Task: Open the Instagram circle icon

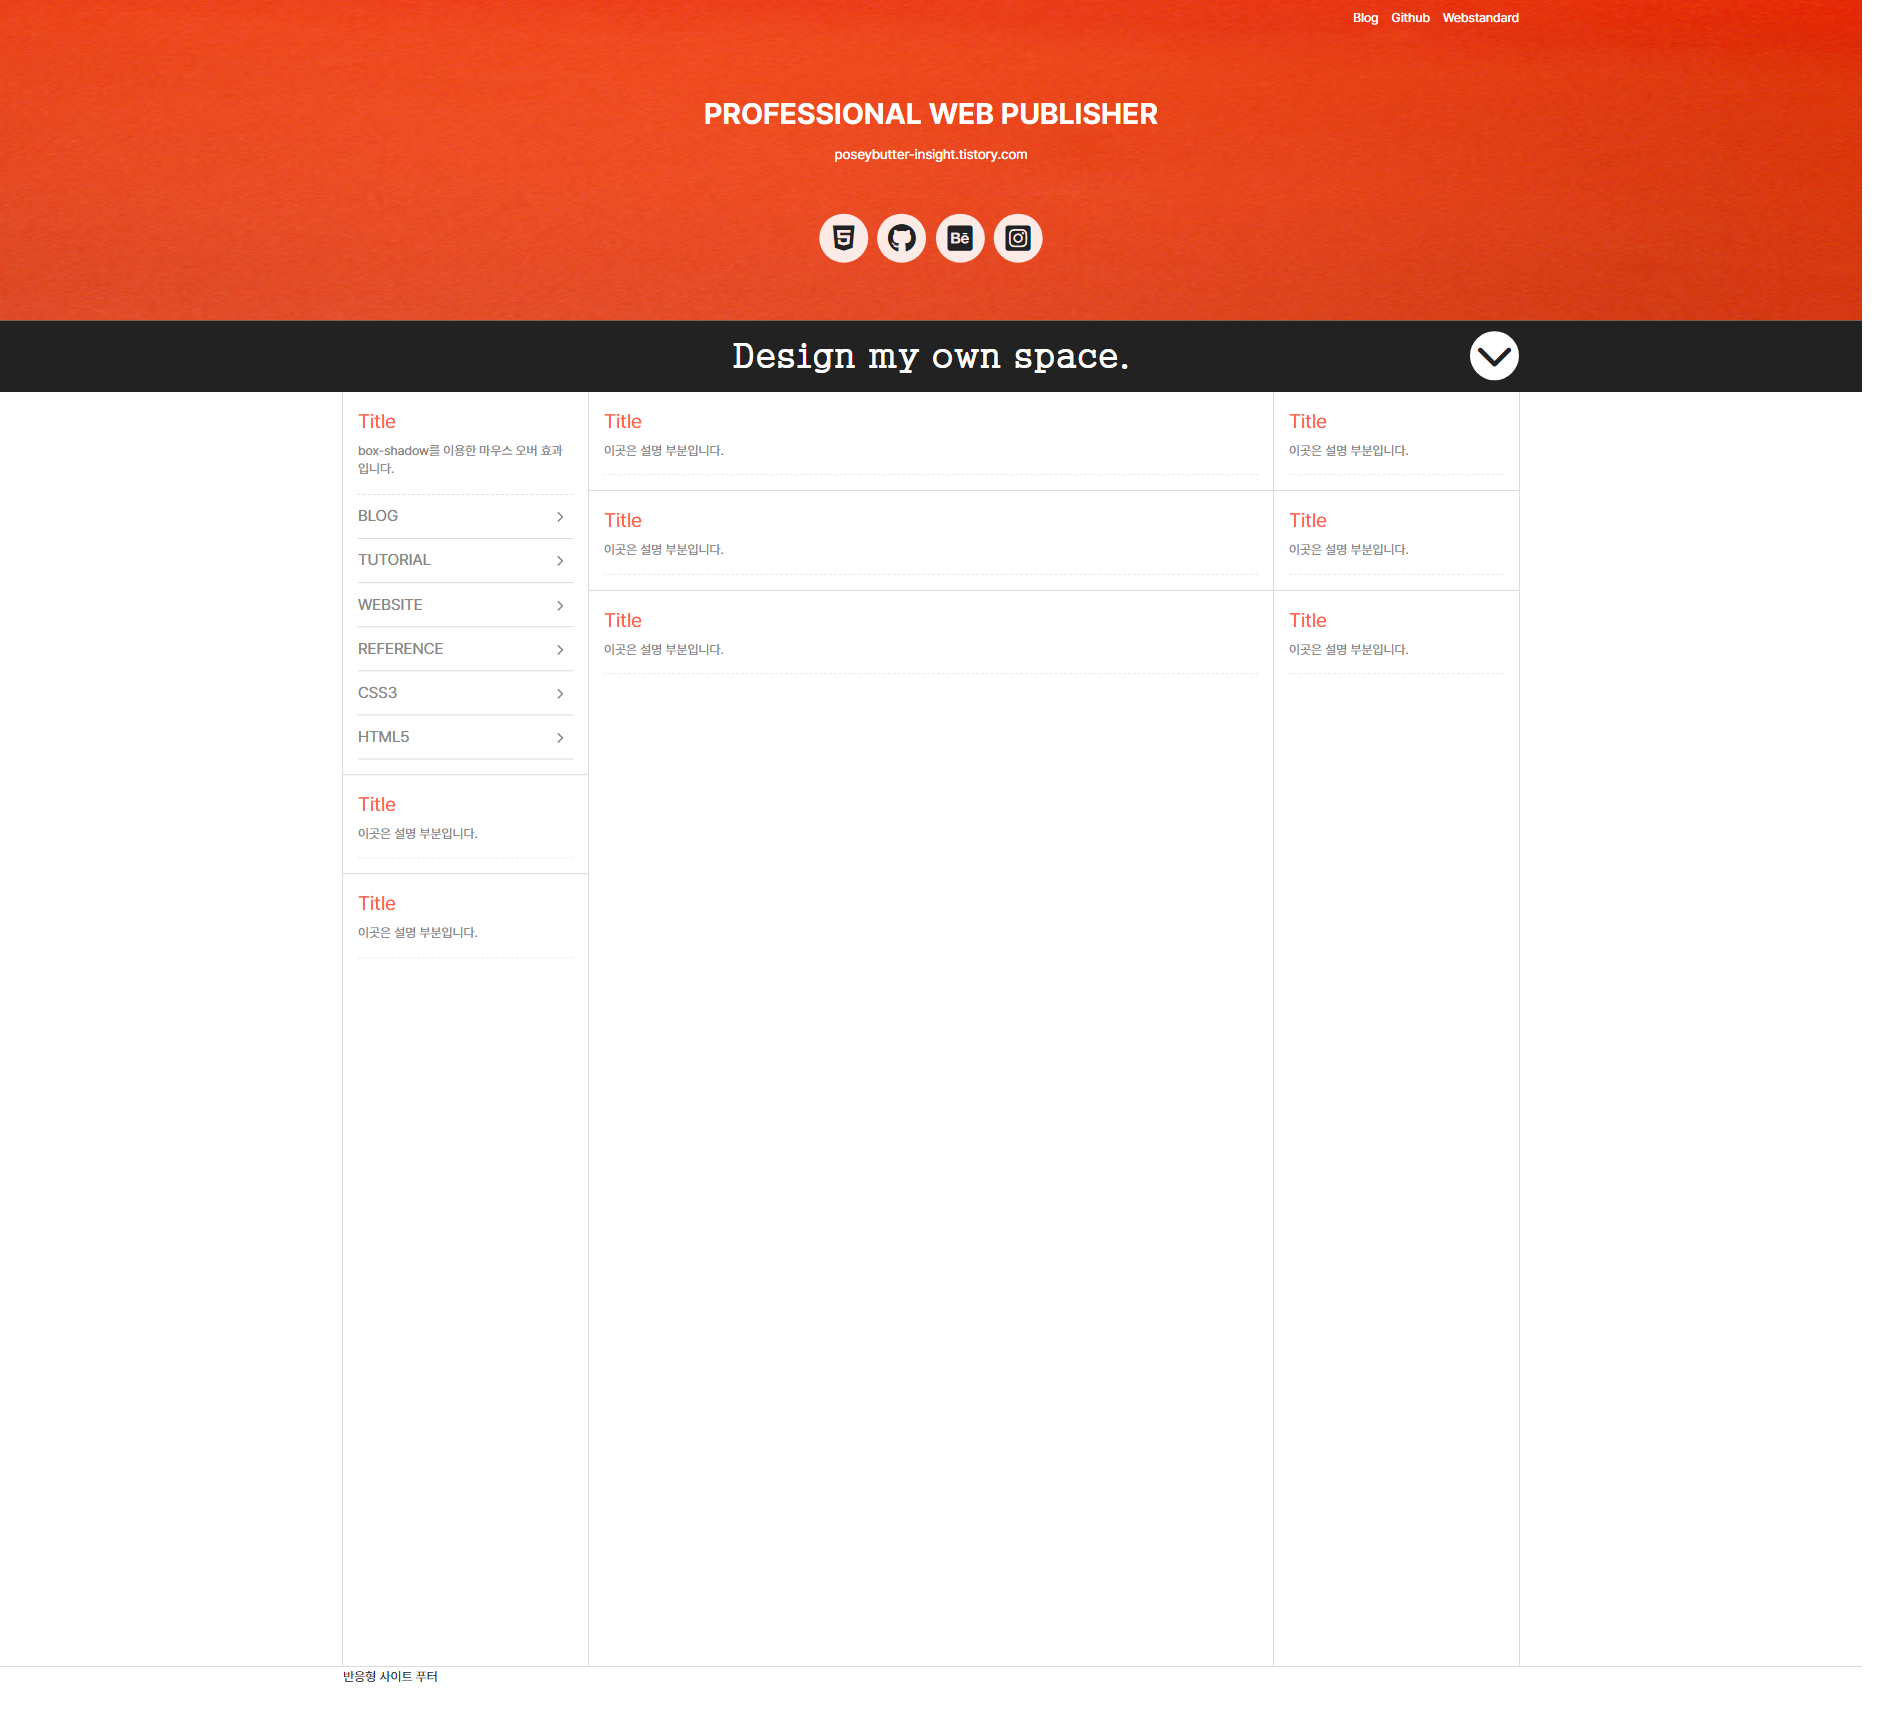Action: pyautogui.click(x=1018, y=238)
